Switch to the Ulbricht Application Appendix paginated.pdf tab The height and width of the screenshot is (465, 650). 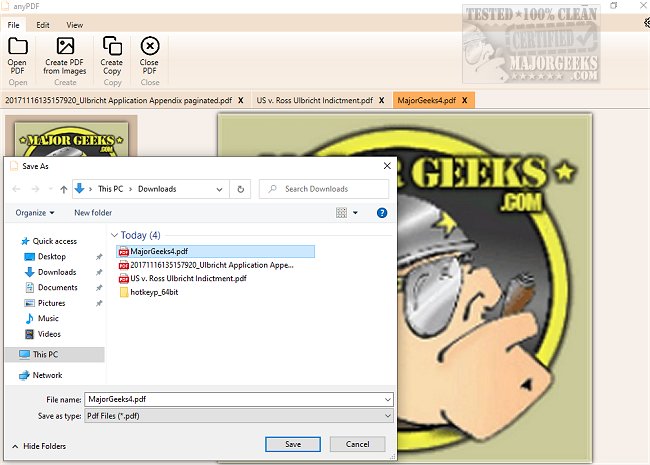click(x=119, y=100)
